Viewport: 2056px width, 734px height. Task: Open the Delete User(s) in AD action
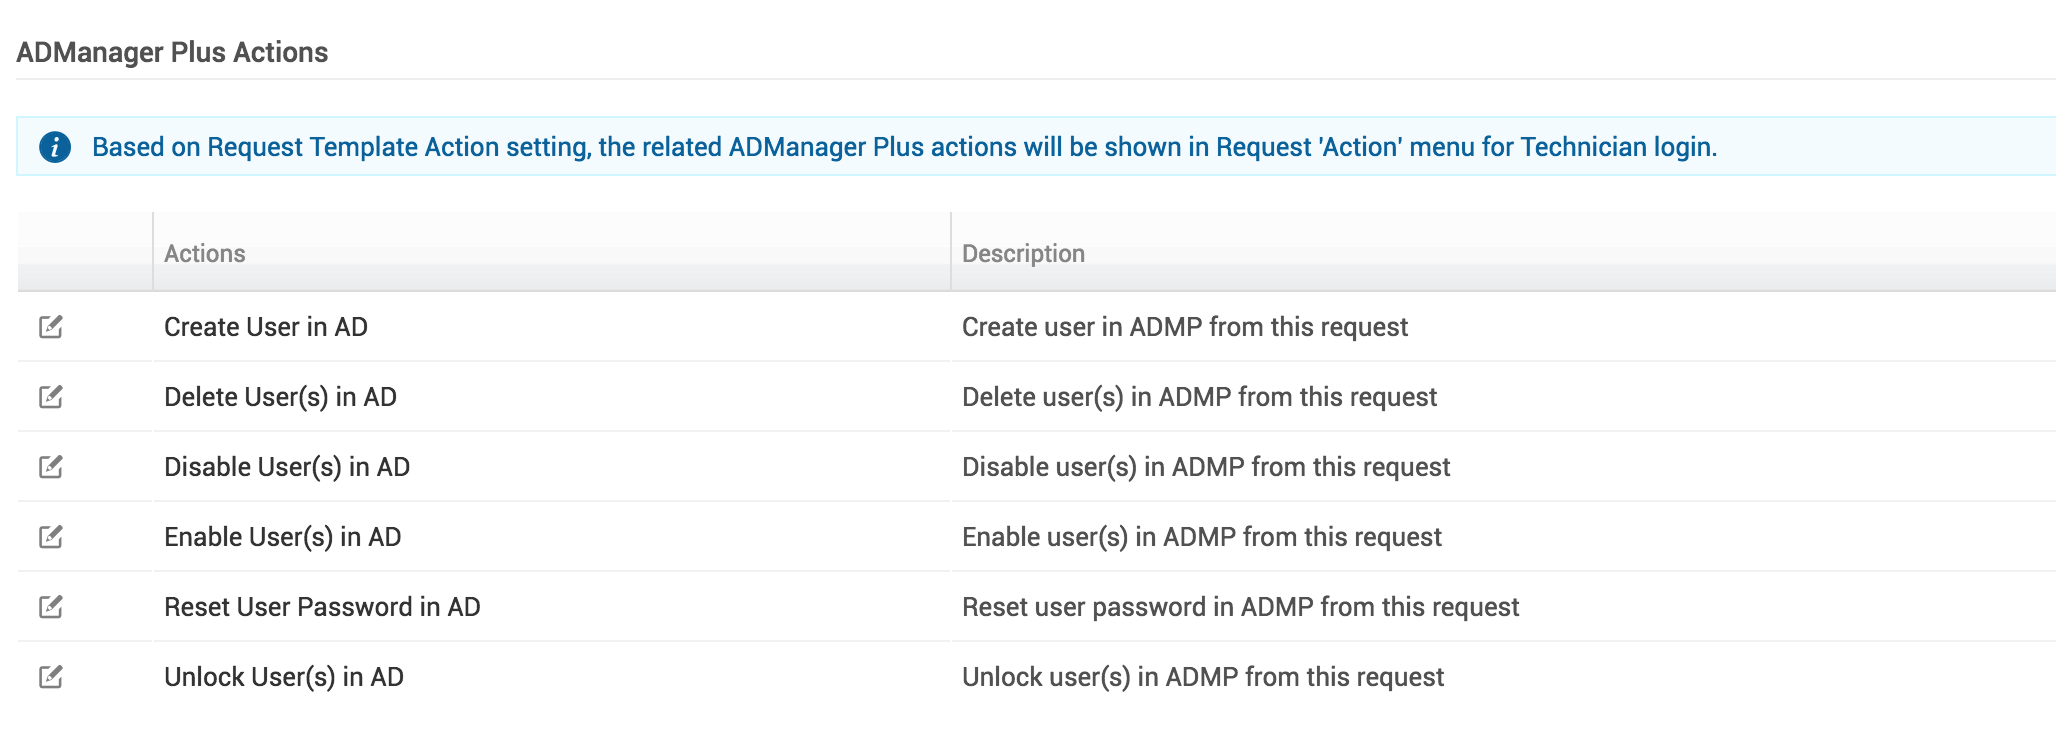280,397
